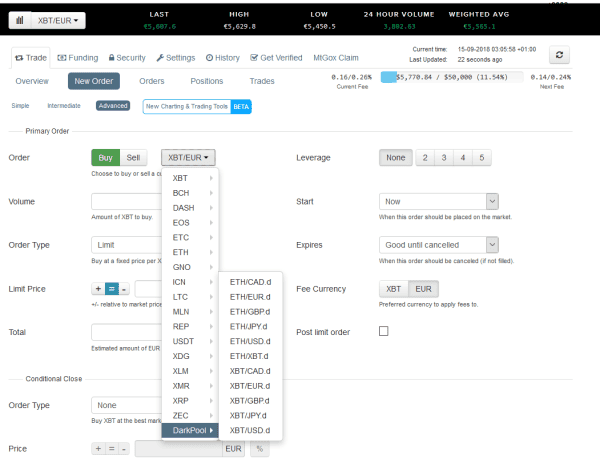Click Limit Price minus button
Viewport: 600px width, 472px height.
[124, 289]
